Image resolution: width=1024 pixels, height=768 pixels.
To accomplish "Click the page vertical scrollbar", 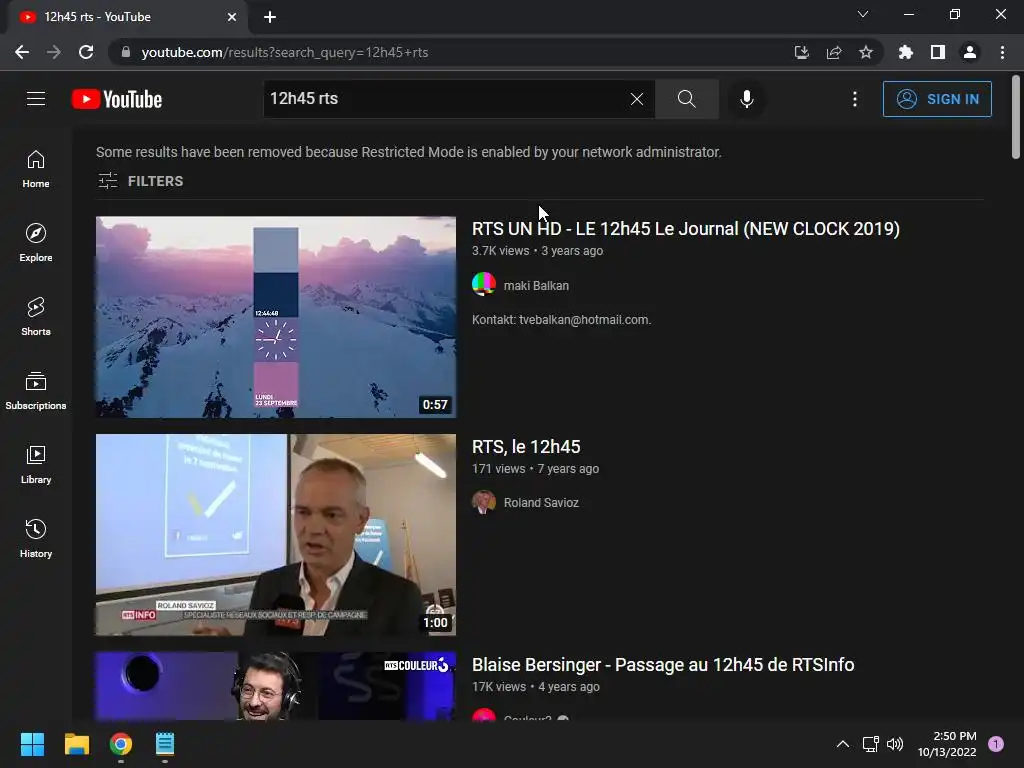I will pos(1016,118).
